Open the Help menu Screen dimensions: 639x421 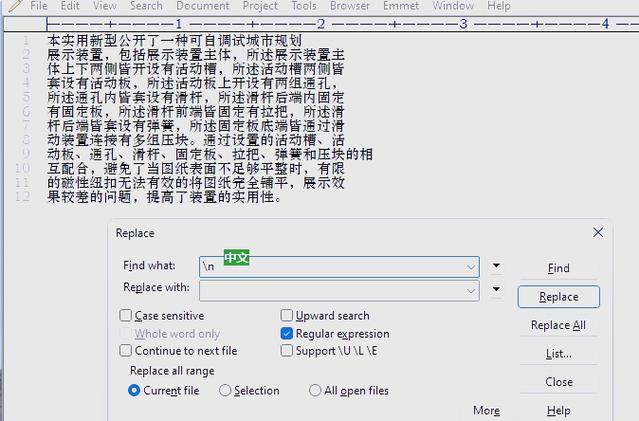coord(499,6)
